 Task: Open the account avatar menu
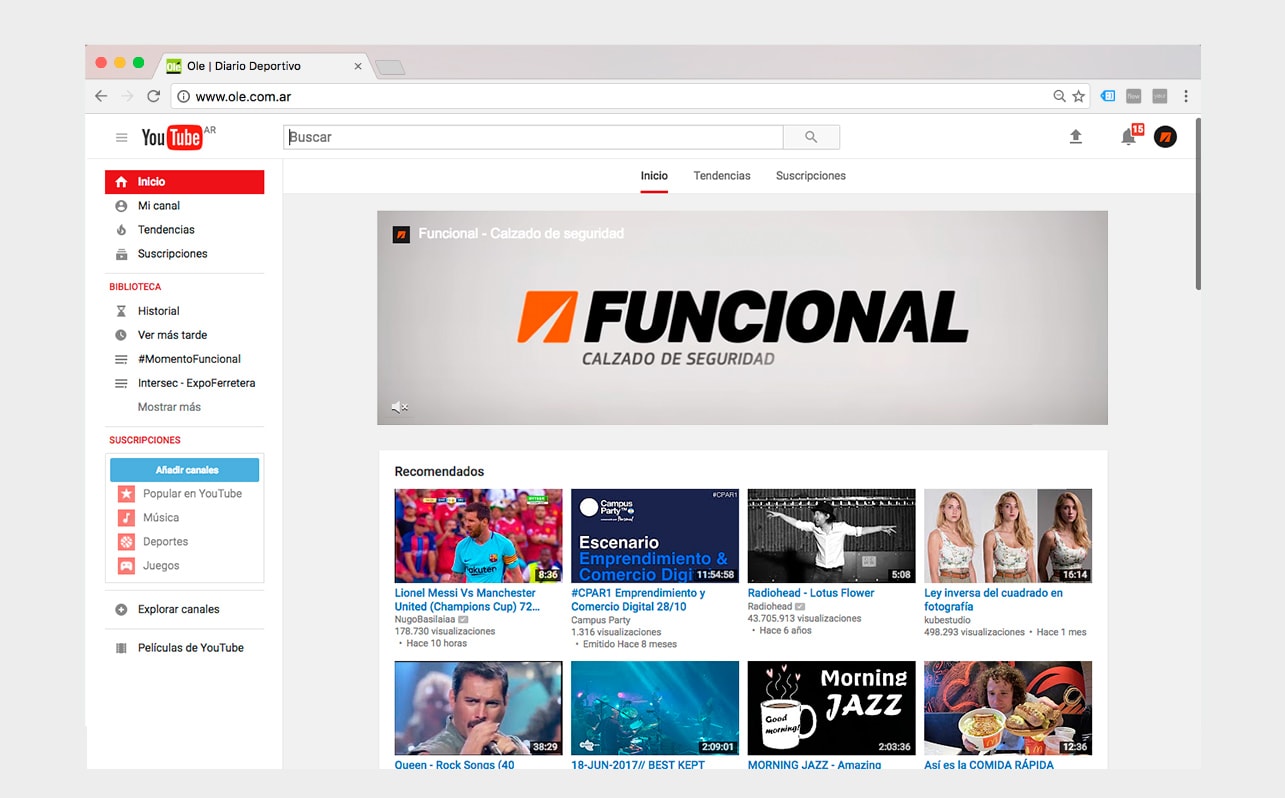tap(1165, 137)
